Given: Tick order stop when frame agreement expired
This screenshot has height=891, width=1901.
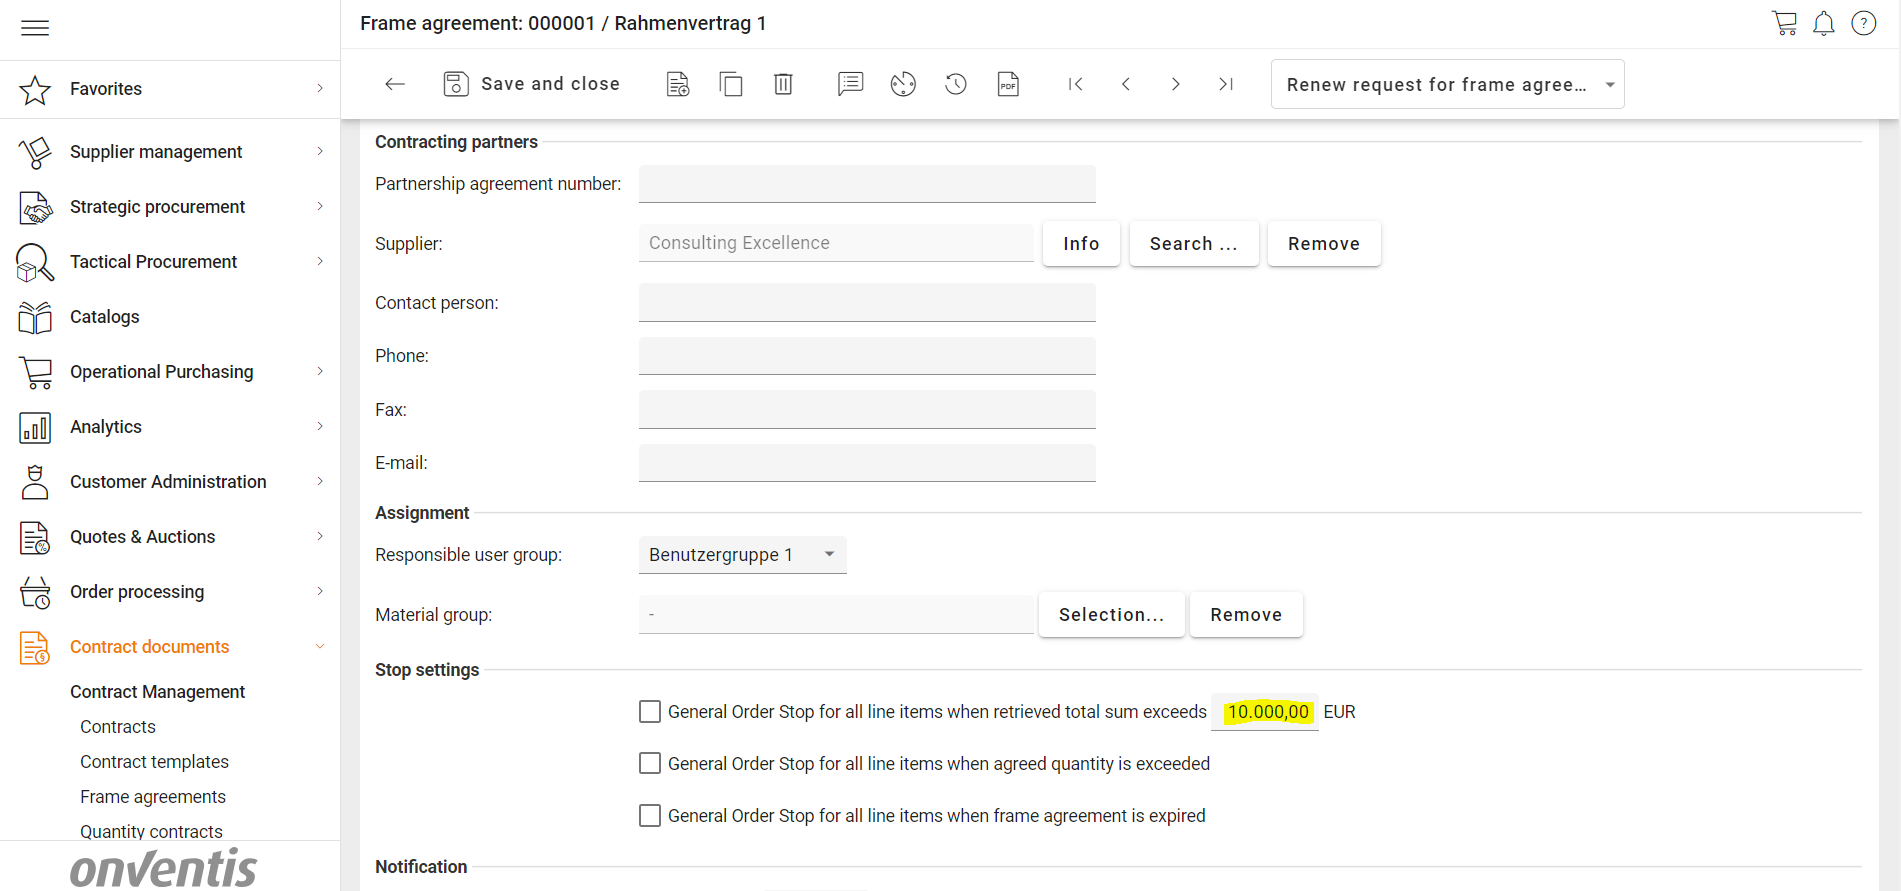Looking at the screenshot, I should click(650, 816).
